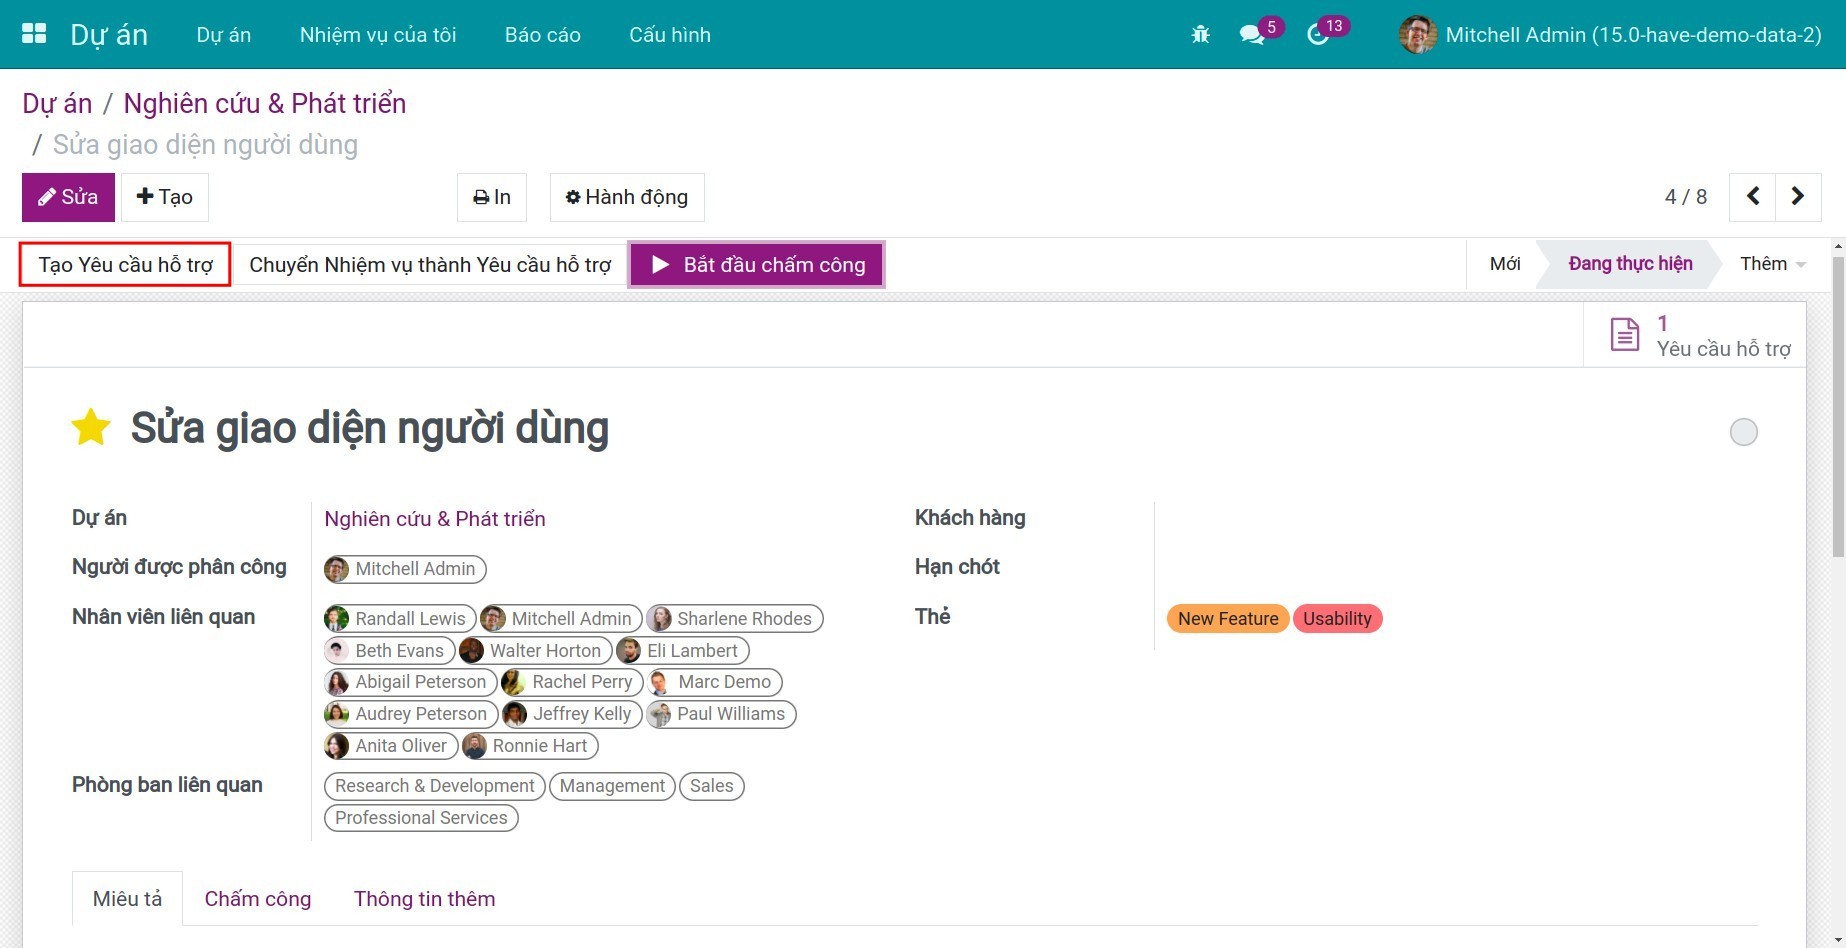Open the Hành động dropdown

pyautogui.click(x=627, y=197)
